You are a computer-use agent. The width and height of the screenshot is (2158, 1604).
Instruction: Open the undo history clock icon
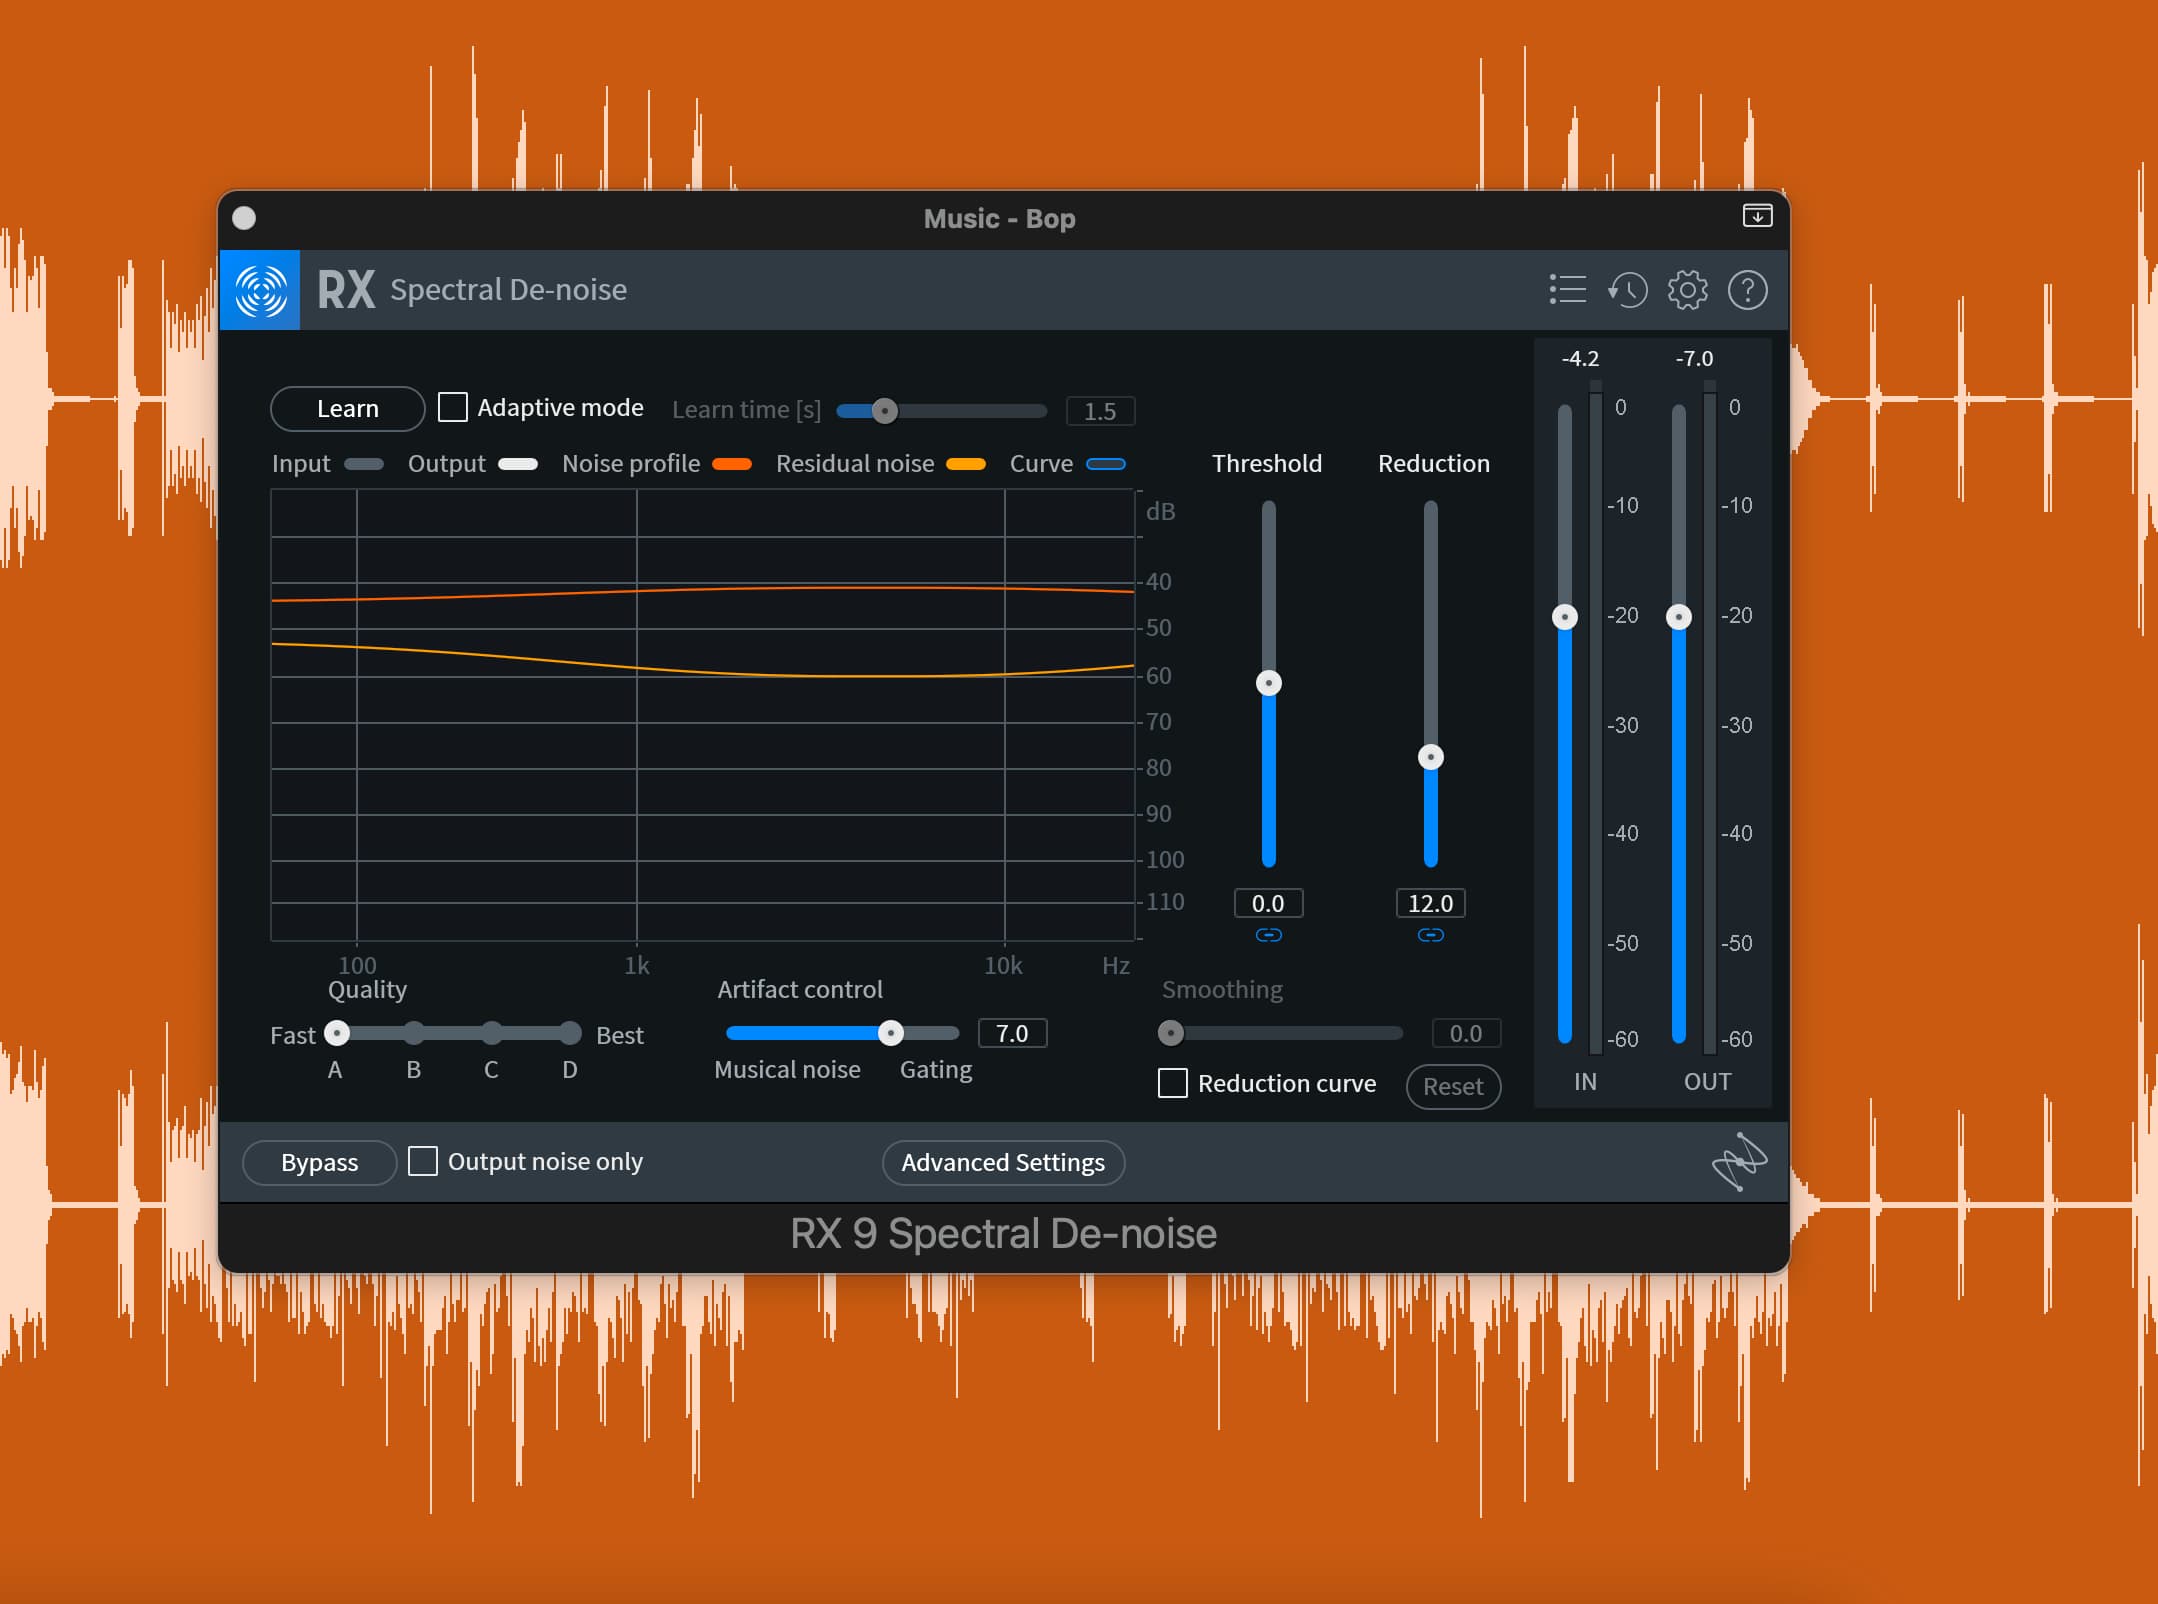(x=1627, y=290)
